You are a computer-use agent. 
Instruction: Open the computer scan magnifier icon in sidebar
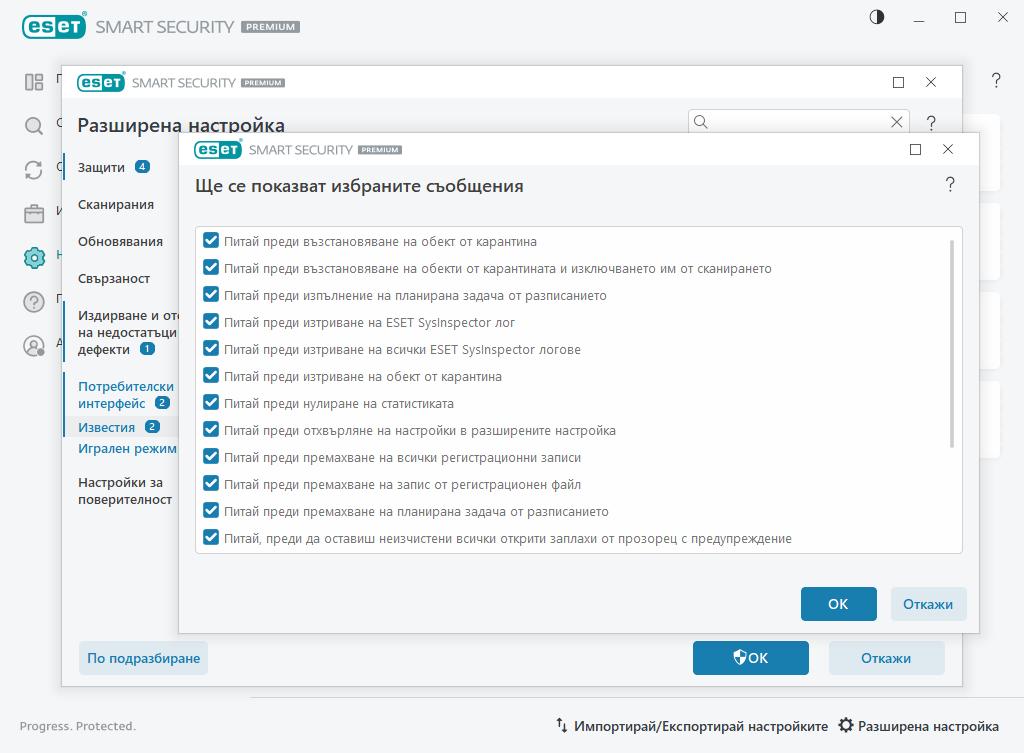tap(34, 125)
